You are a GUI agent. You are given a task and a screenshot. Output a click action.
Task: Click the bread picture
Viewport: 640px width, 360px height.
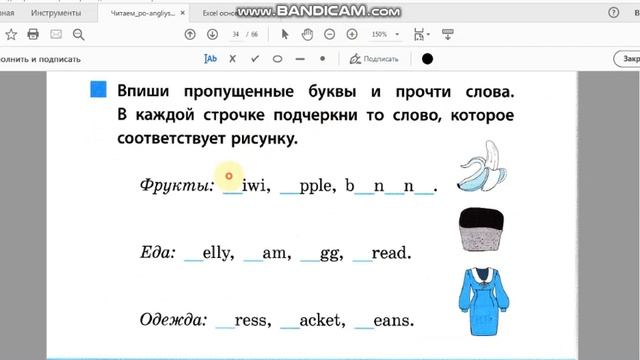481,229
